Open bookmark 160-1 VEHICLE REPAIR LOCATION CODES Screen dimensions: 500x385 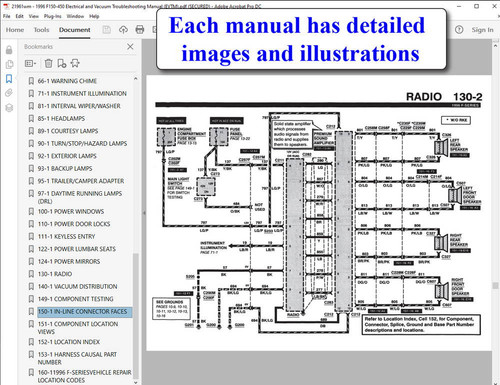tap(84, 376)
